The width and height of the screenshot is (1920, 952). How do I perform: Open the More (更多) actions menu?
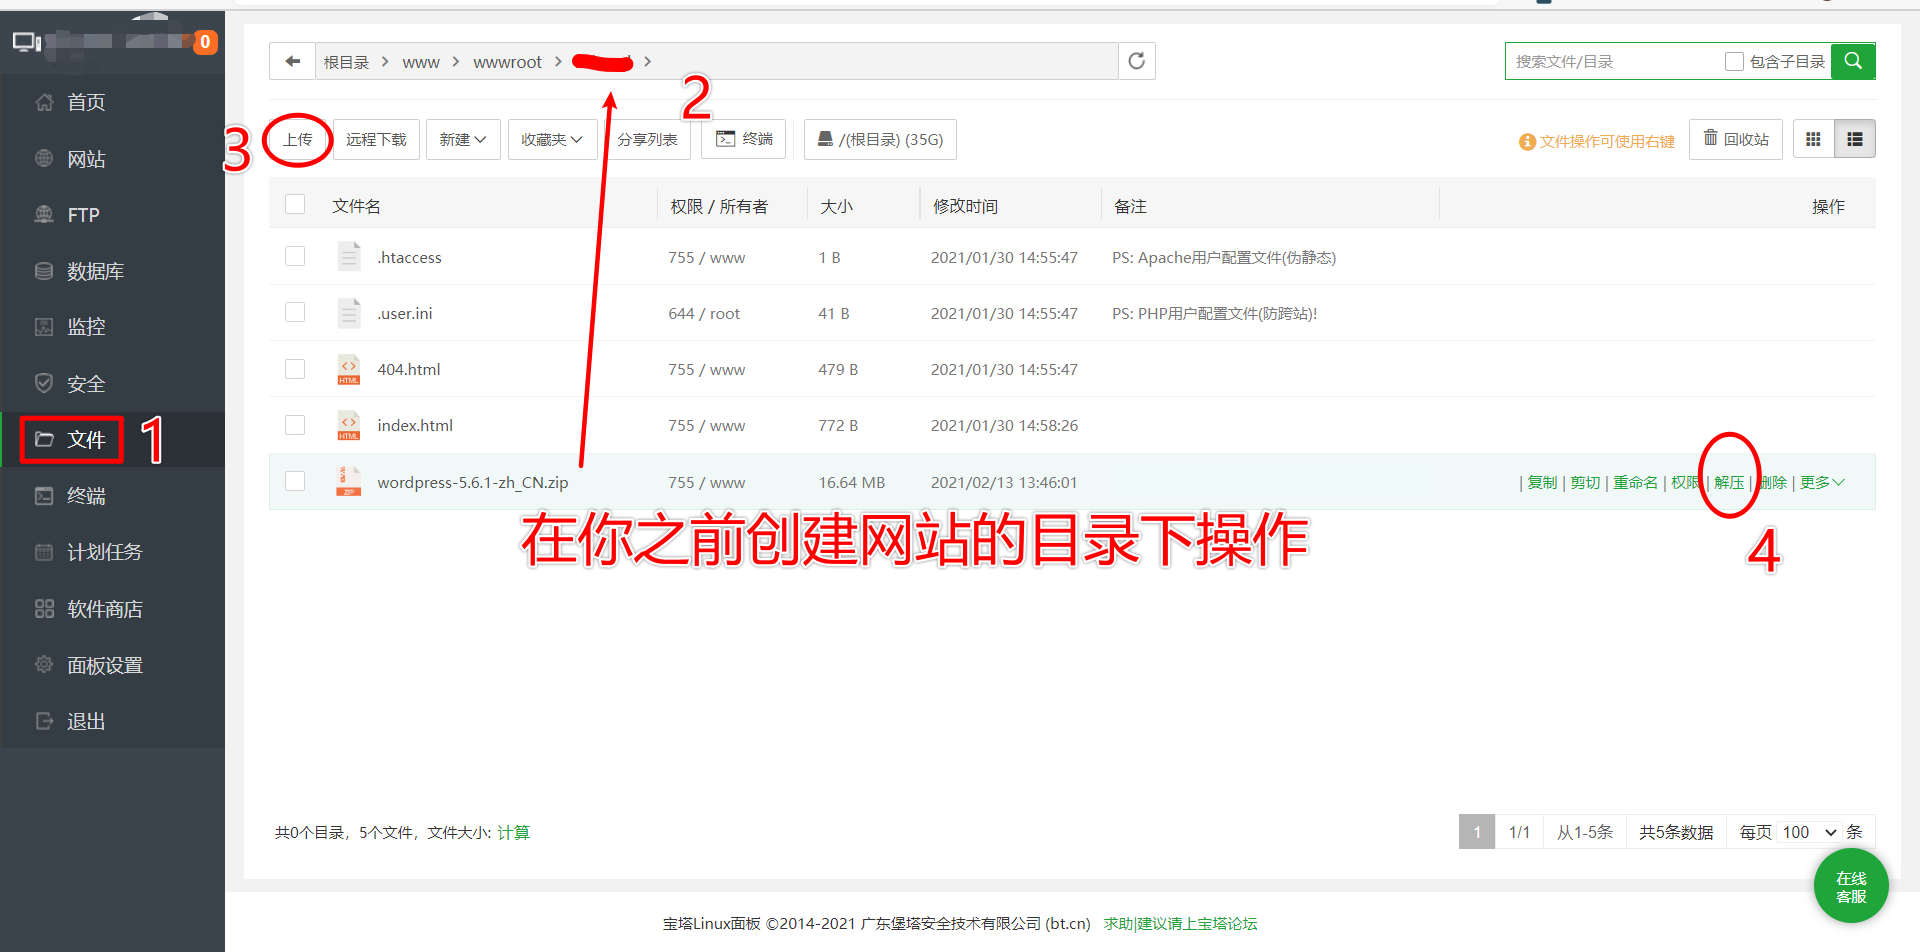(x=1821, y=483)
